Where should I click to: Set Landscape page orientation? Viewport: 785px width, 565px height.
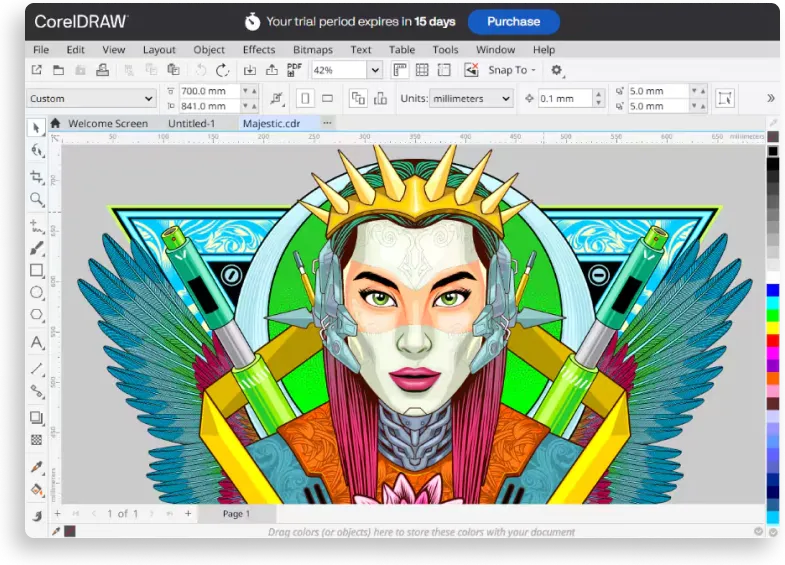click(x=327, y=99)
